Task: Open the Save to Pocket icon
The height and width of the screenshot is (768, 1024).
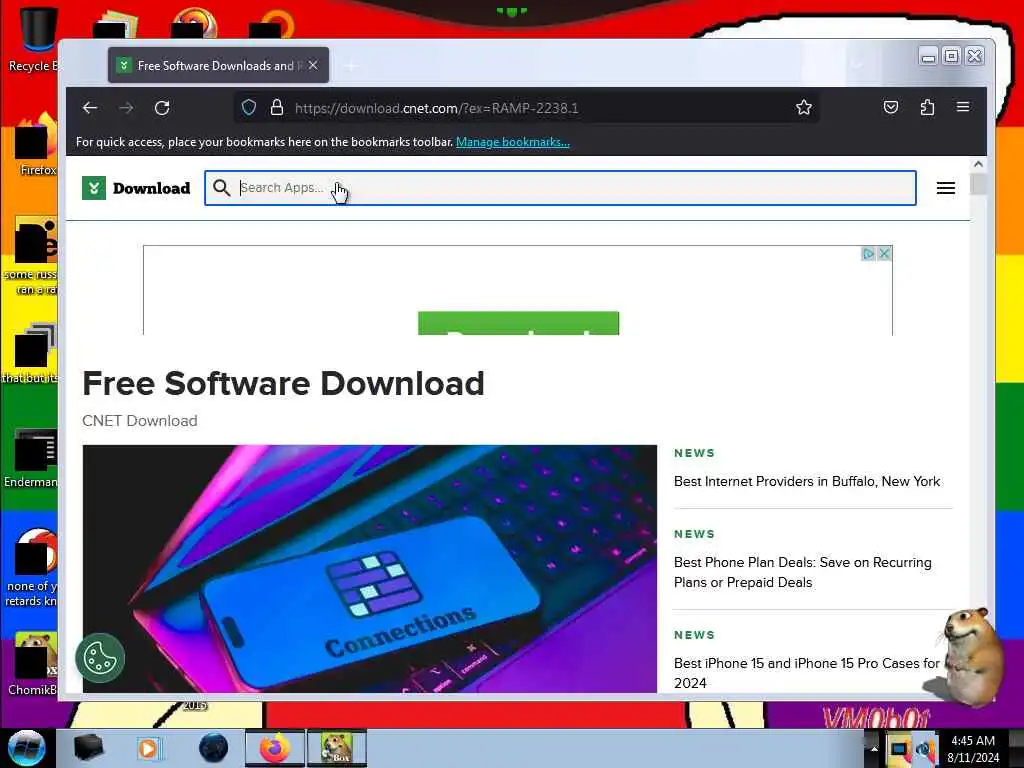Action: (x=891, y=107)
